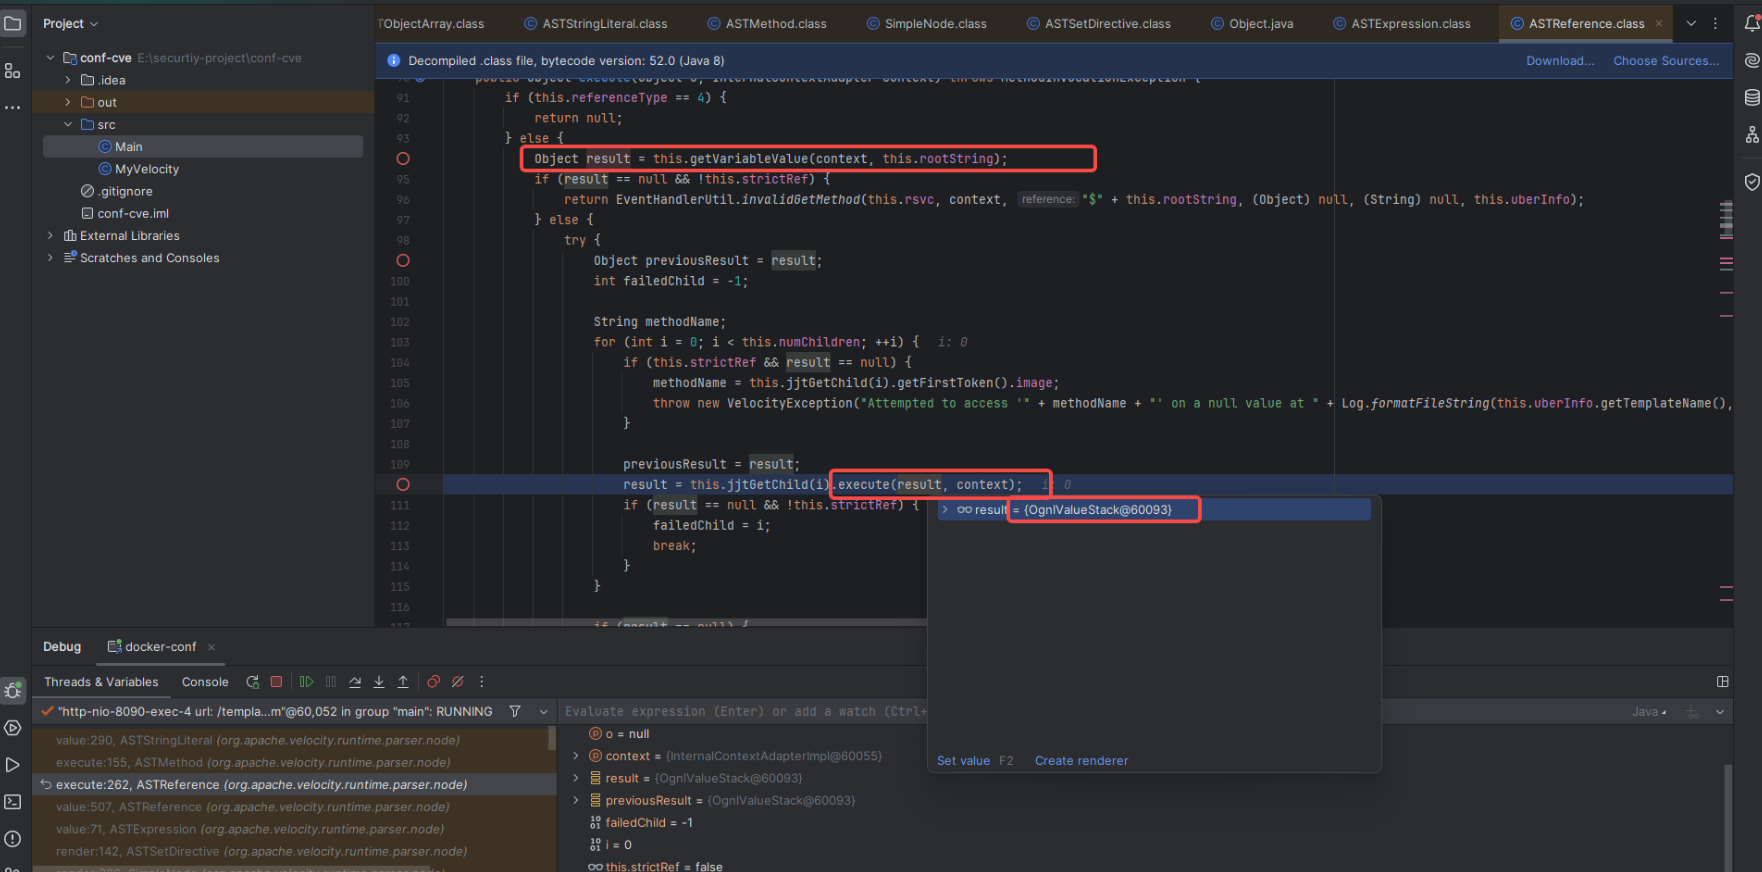Viewport: 1762px width, 872px height.
Task: Switch to SimpleNode.class tab
Action: point(926,23)
